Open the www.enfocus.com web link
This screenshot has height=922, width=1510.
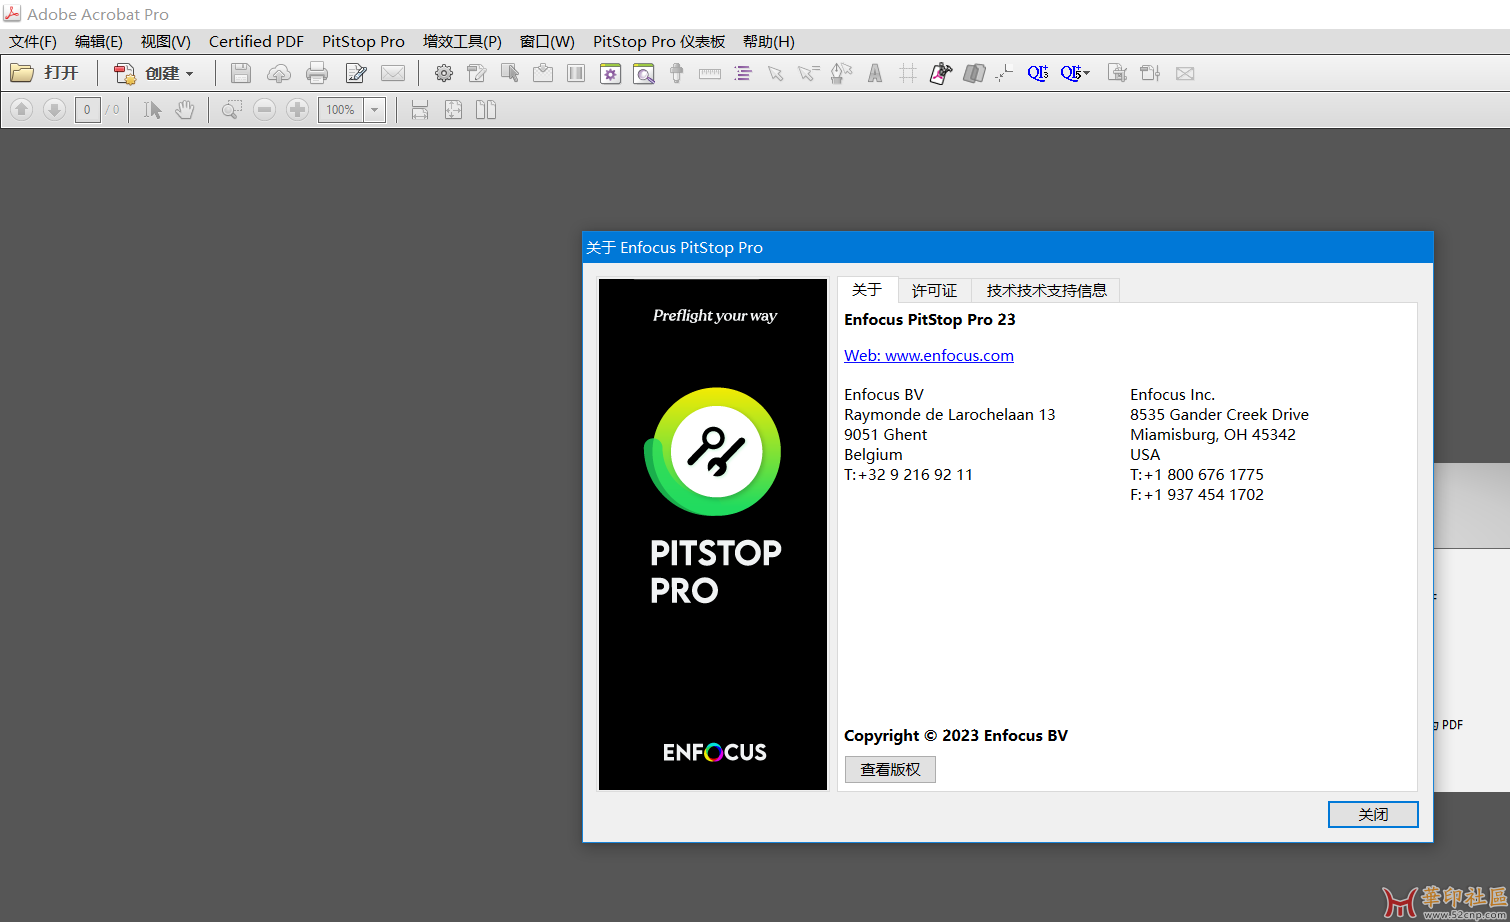929,355
